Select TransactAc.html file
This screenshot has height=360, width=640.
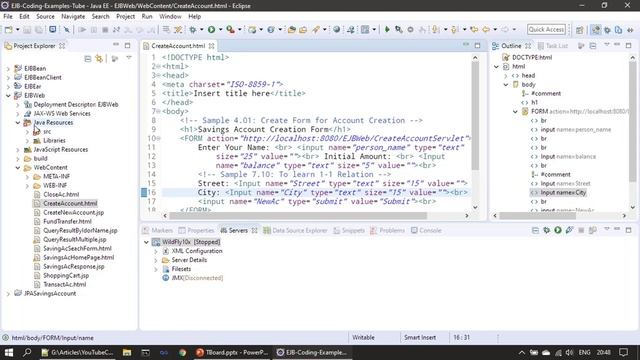pos(64,284)
